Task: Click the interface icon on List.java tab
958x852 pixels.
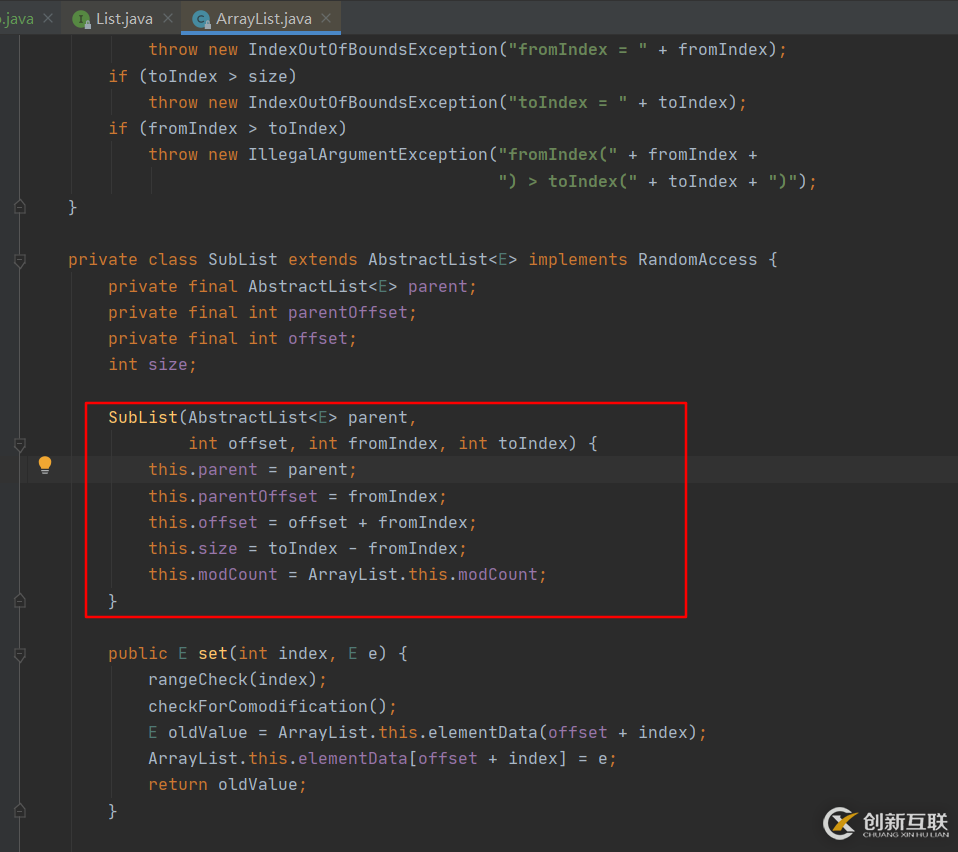Action: [81, 20]
